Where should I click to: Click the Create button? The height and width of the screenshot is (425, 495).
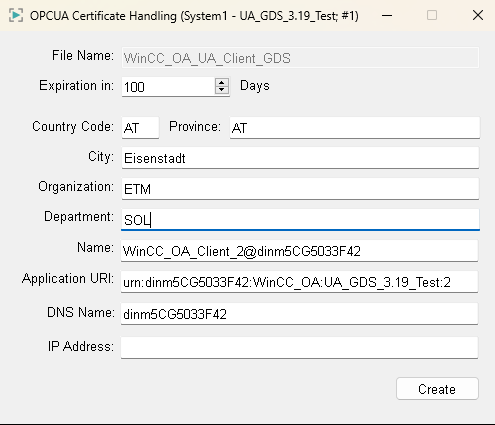(x=437, y=389)
